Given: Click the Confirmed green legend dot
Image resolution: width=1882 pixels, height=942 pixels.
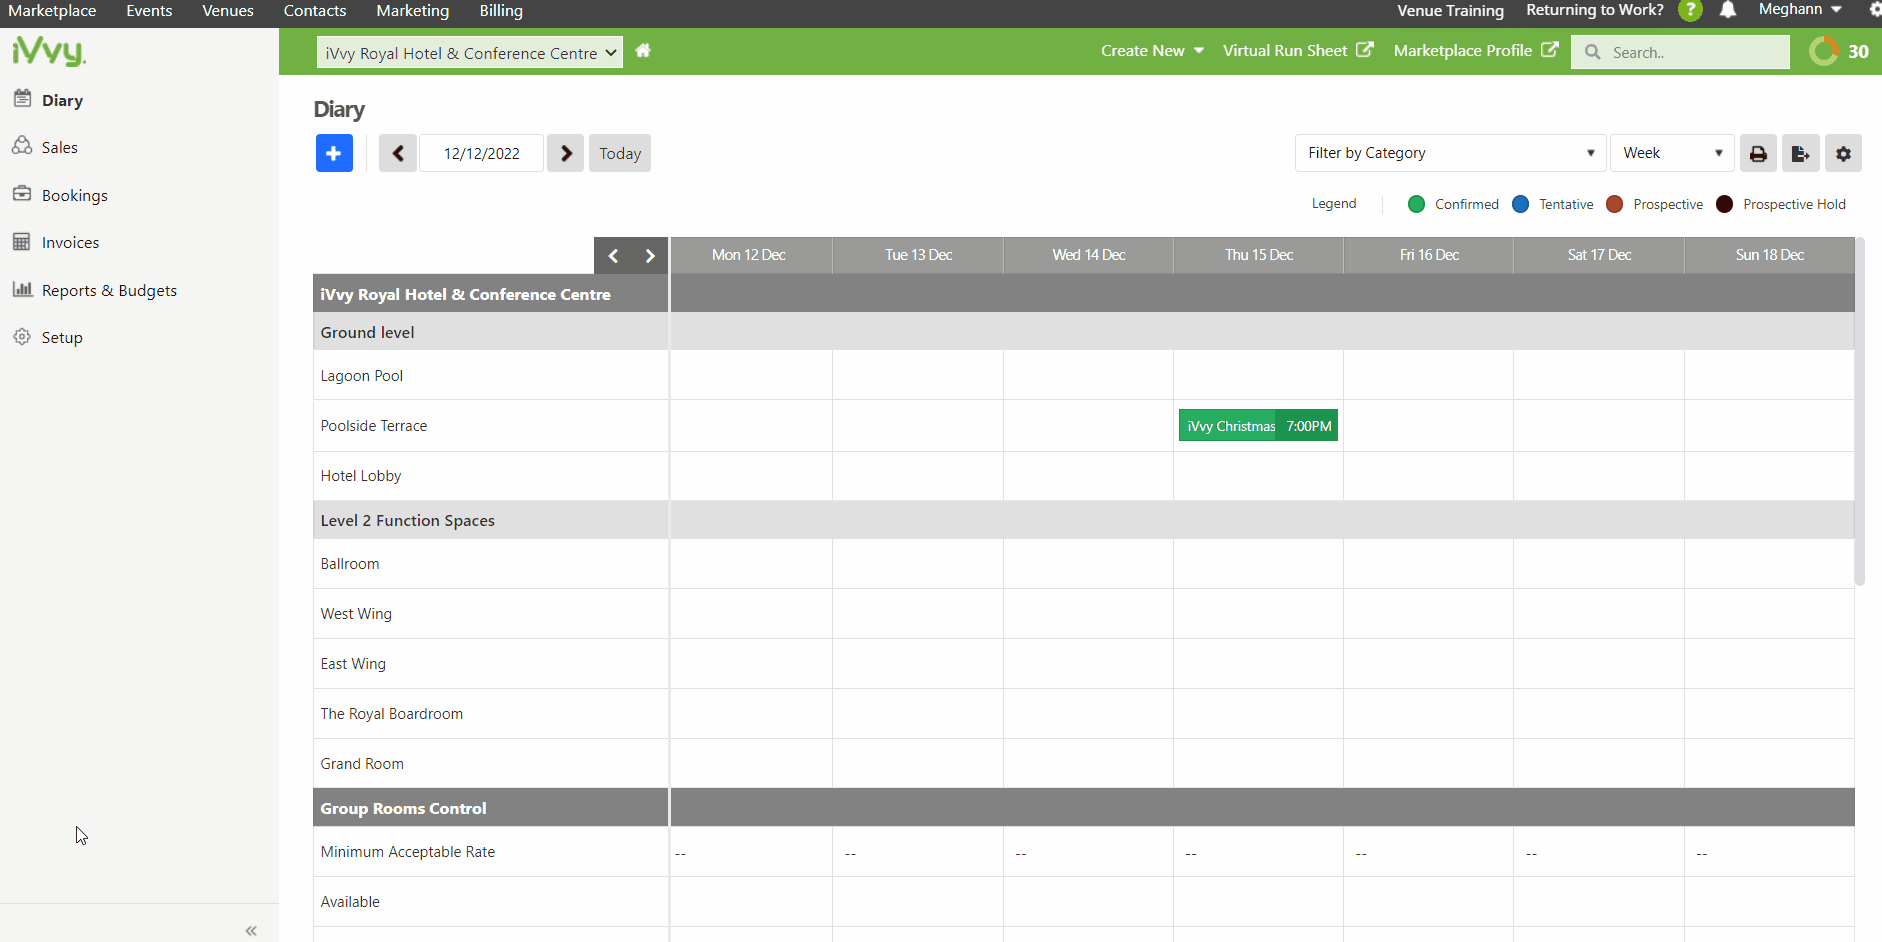Looking at the screenshot, I should [1416, 204].
